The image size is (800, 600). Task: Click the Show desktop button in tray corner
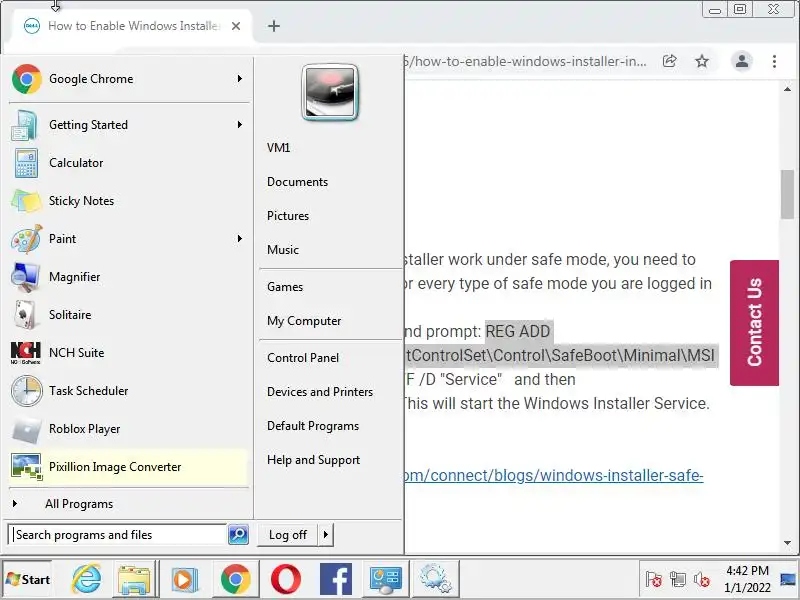pyautogui.click(x=788, y=579)
